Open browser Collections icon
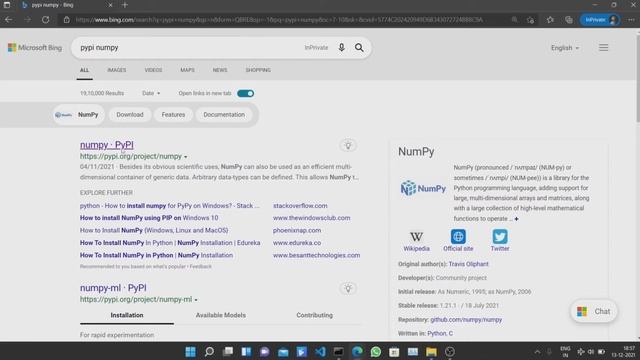Image resolution: width=640 pixels, height=360 pixels. click(x=569, y=20)
